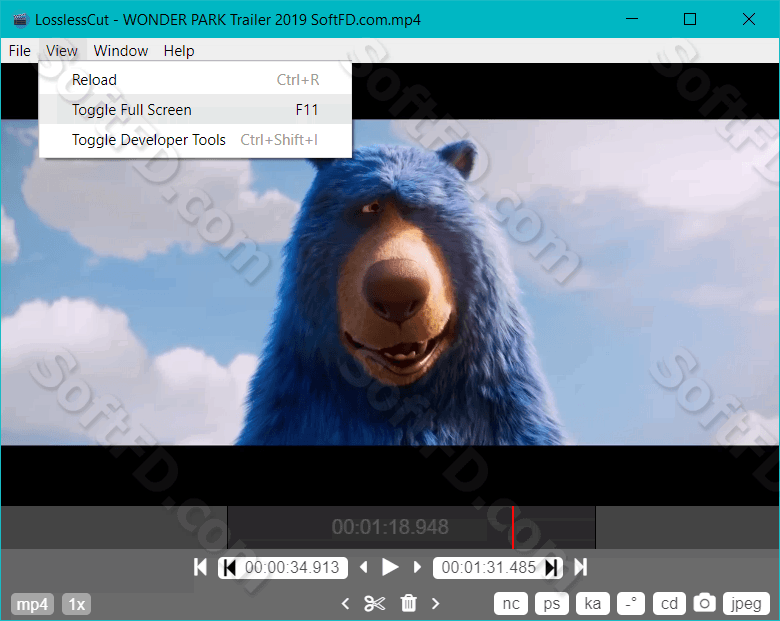Click the LosslessCut clapperboard app icon
This screenshot has width=780, height=621.
[20, 19]
